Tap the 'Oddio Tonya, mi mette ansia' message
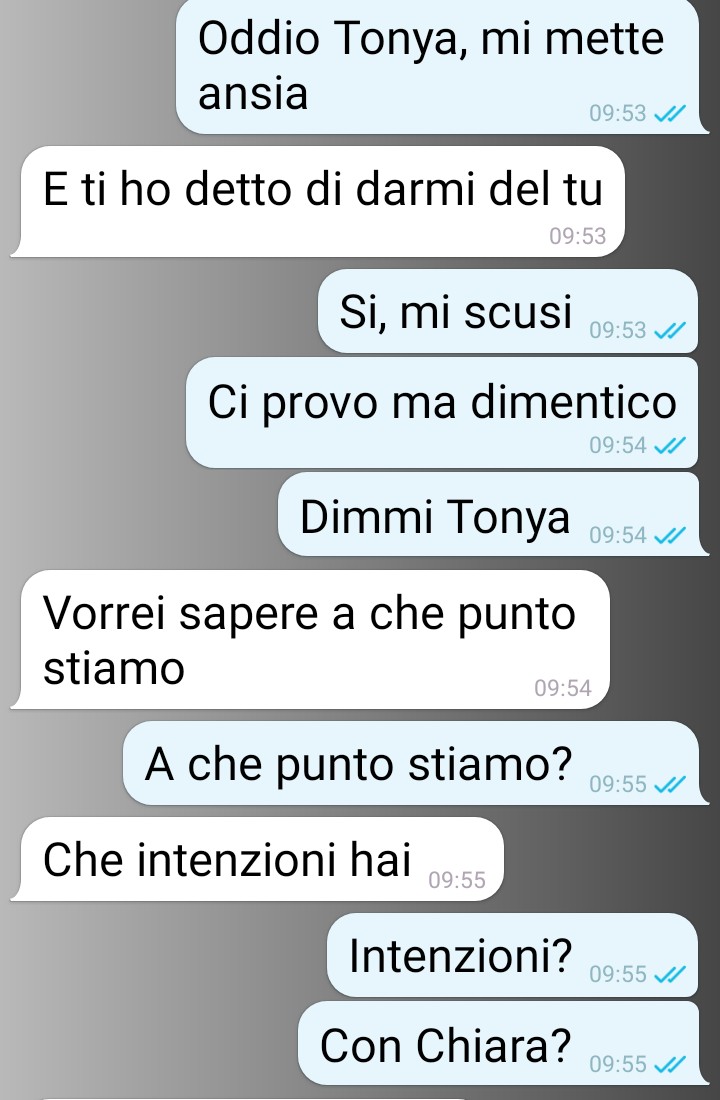The image size is (720, 1100). [x=438, y=66]
